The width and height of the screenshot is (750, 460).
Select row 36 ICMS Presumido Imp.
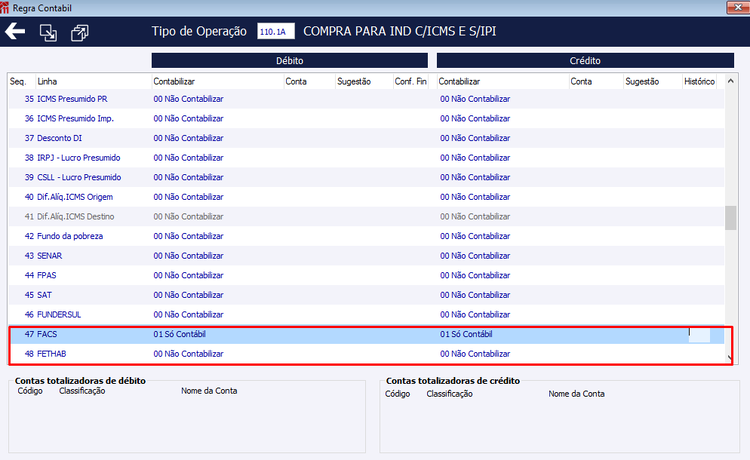[366, 119]
